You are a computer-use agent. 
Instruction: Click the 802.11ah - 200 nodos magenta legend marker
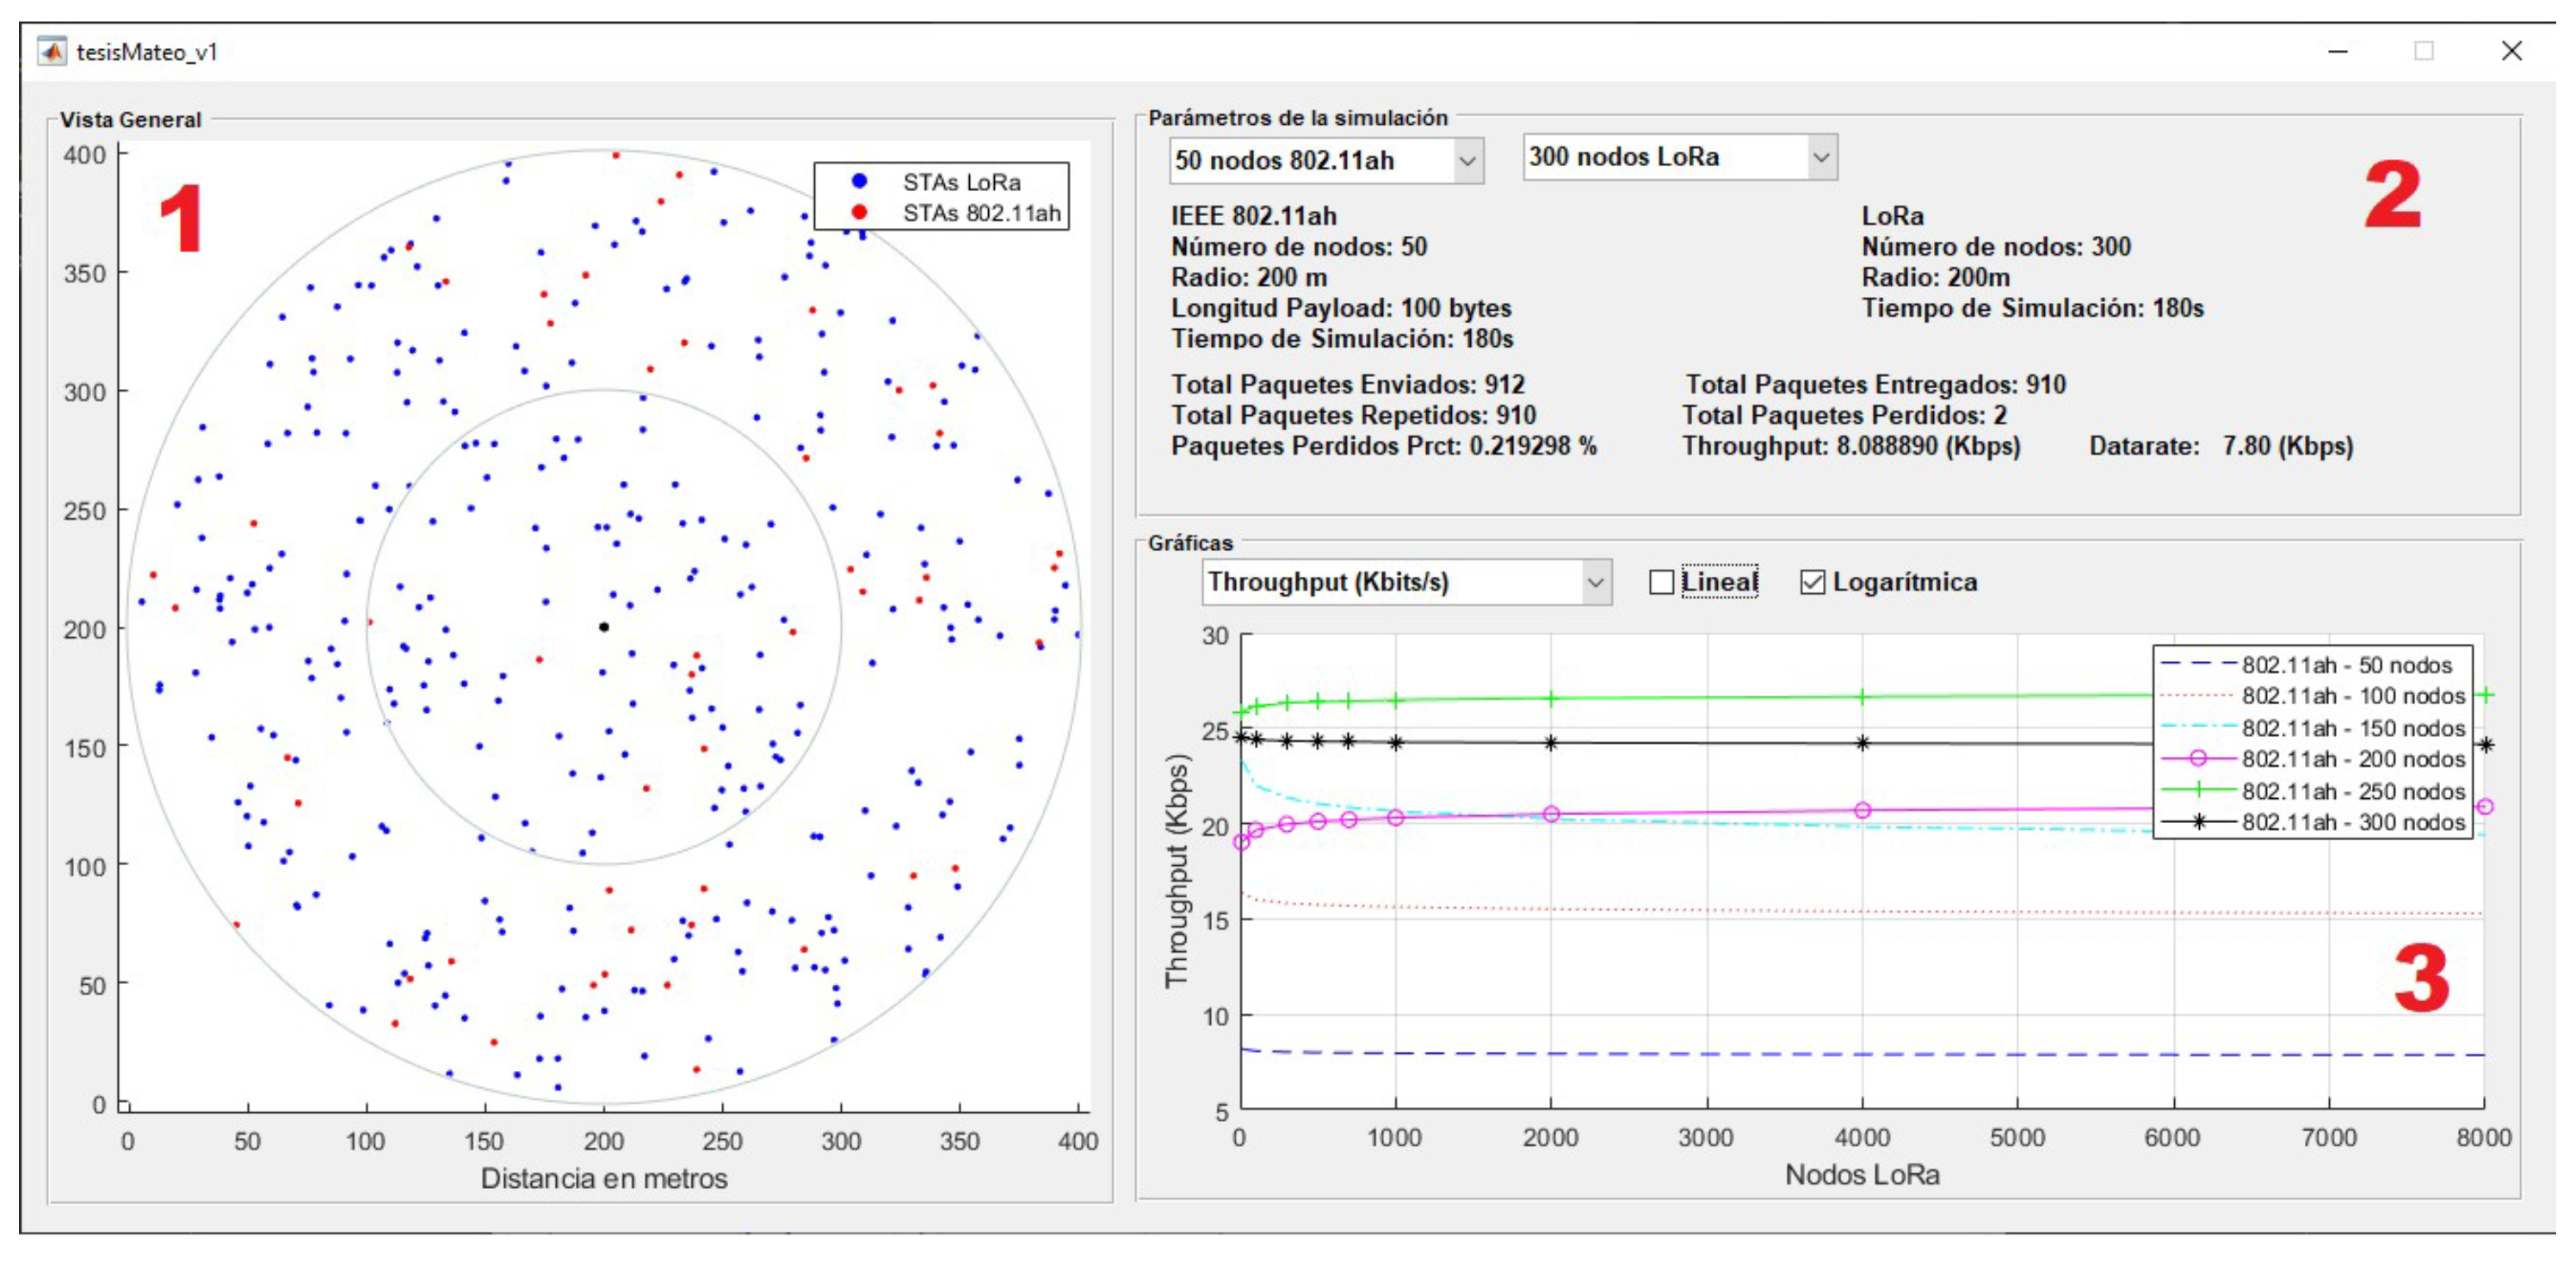point(2198,759)
